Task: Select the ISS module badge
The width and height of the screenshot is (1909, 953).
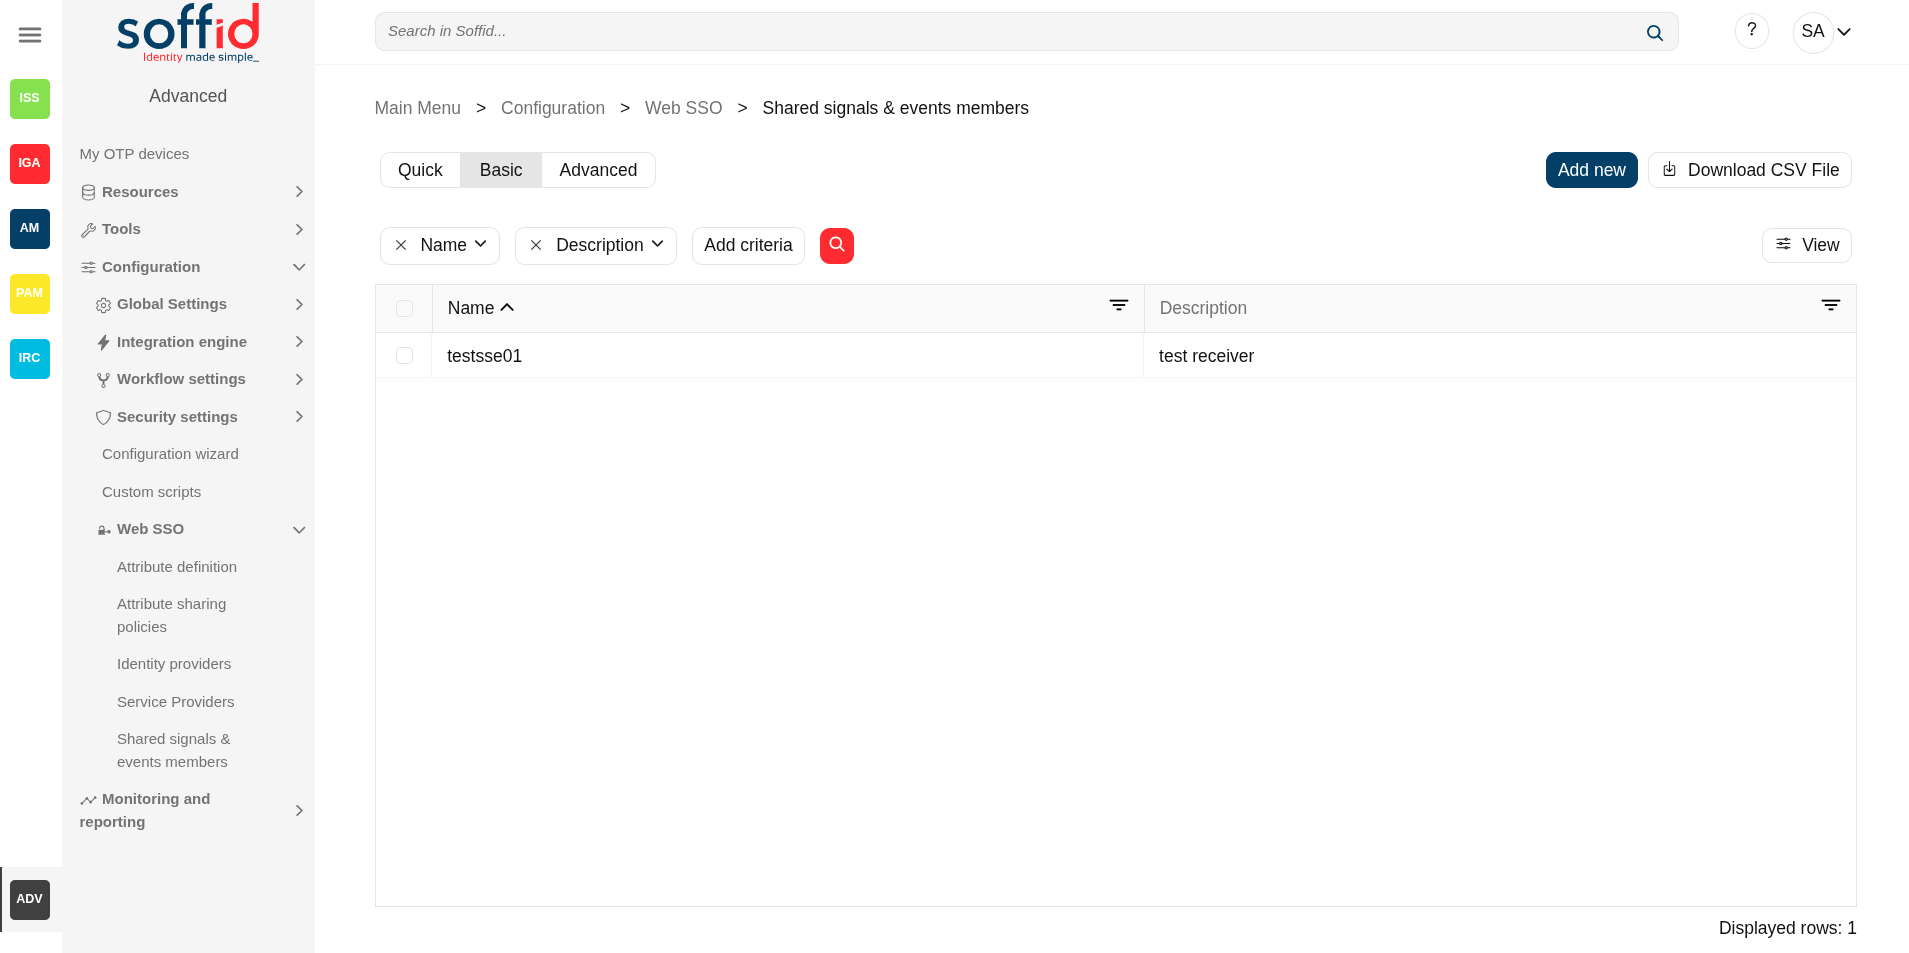Action: click(30, 98)
